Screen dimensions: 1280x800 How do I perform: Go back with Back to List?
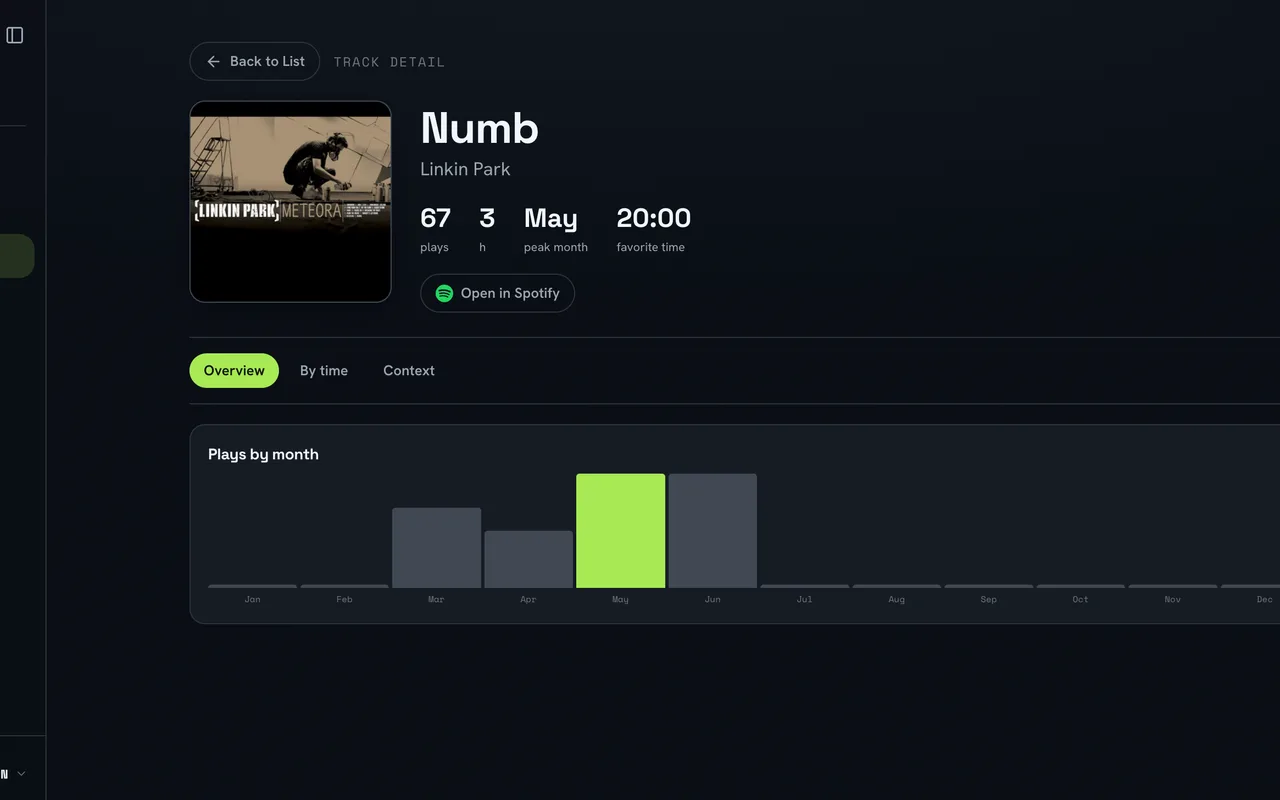coord(255,61)
